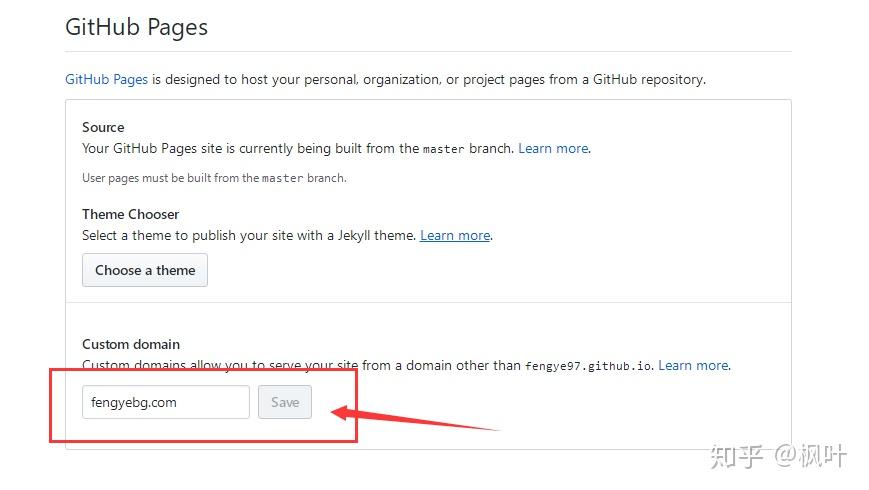Open Learn more link about Jekyll themes
Viewport: 869px width, 490px height.
coord(455,235)
